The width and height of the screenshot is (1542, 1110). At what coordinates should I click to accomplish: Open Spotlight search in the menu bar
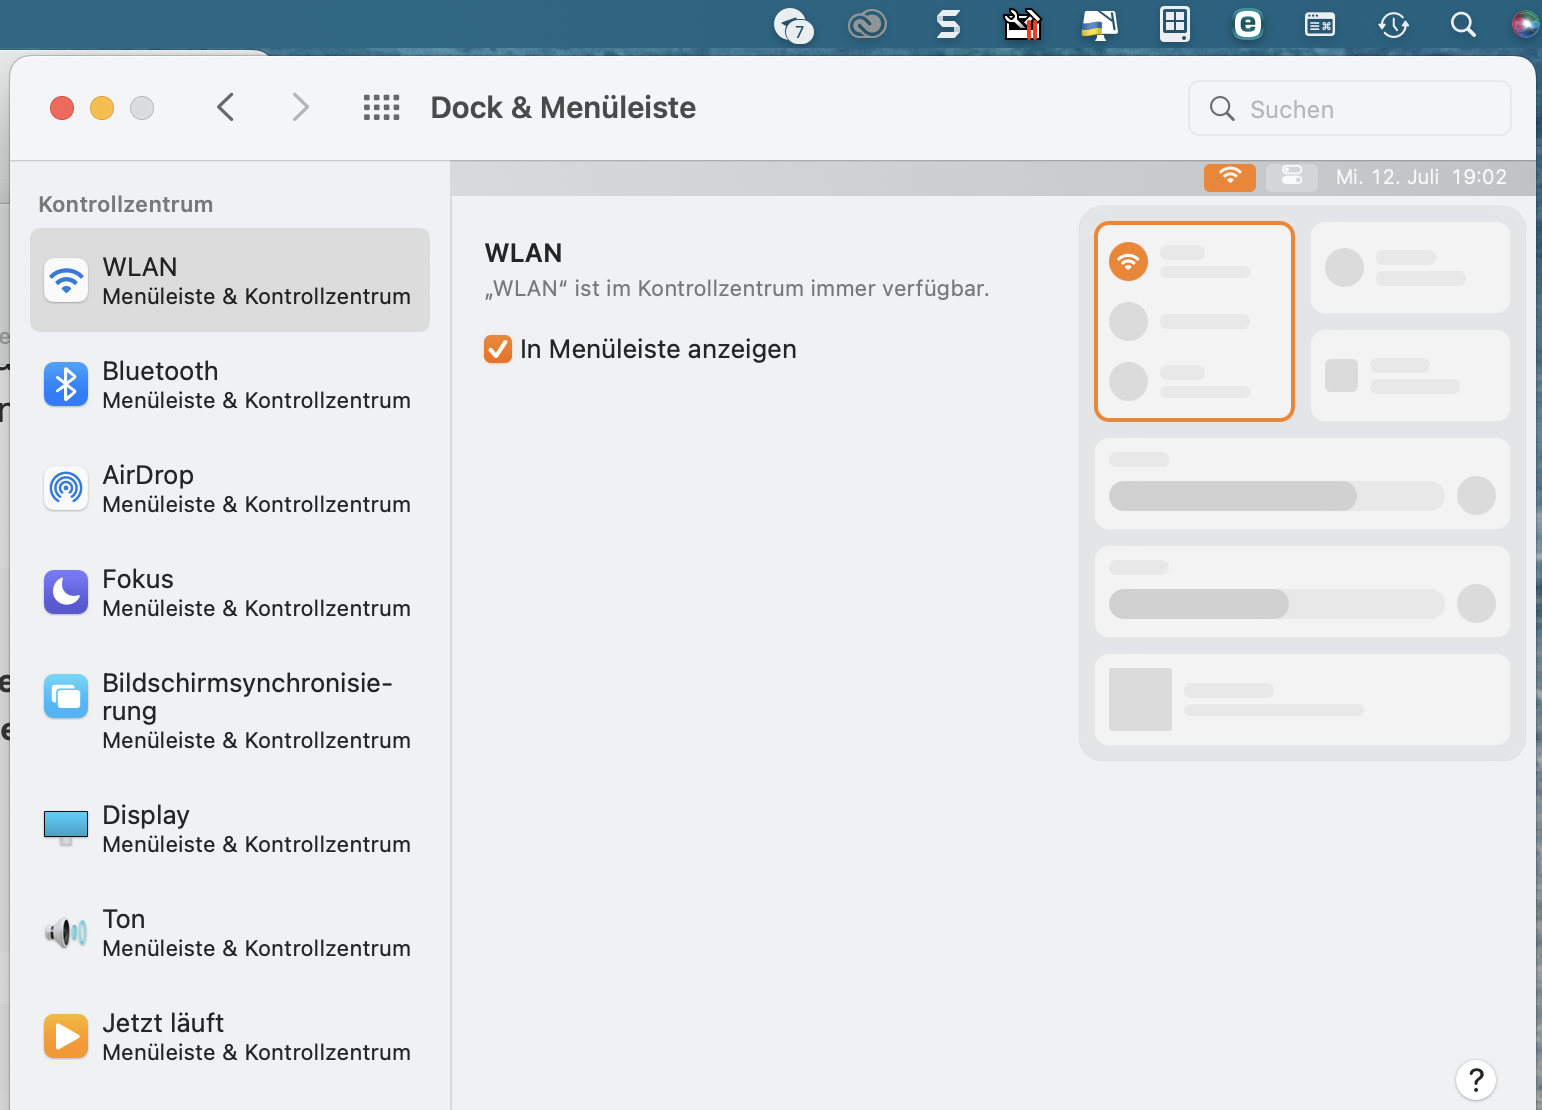[1463, 24]
